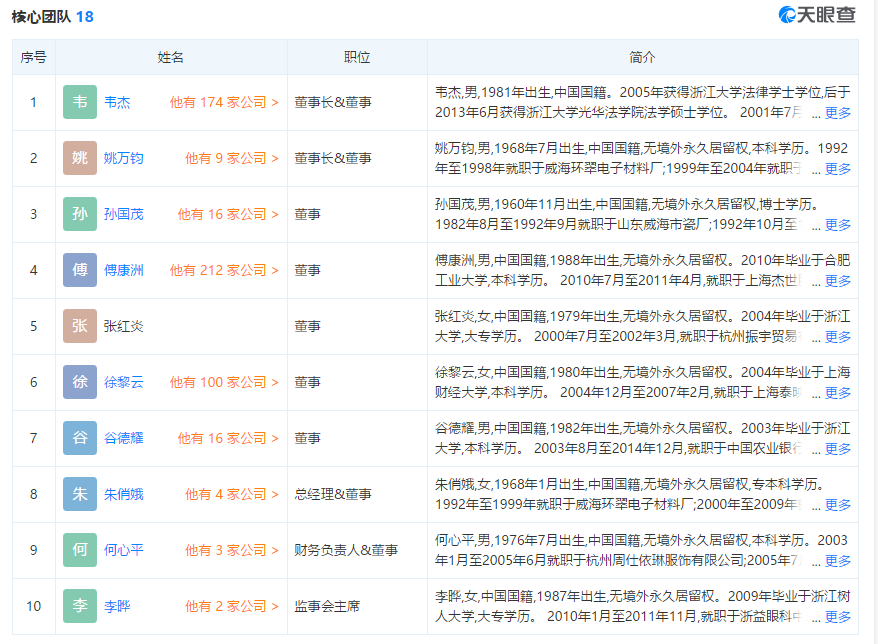Open 傅康洲's 212 related companies
878x644 pixels.
[x=224, y=270]
